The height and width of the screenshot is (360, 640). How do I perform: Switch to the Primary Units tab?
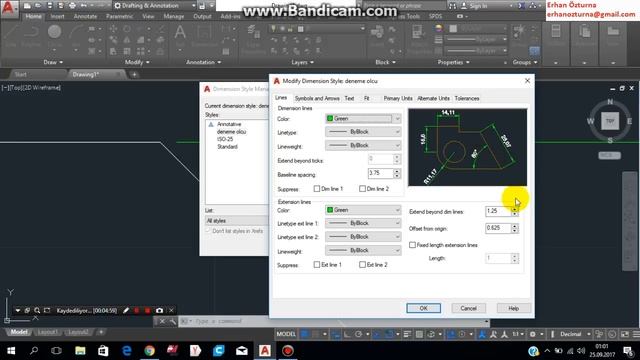[398, 98]
